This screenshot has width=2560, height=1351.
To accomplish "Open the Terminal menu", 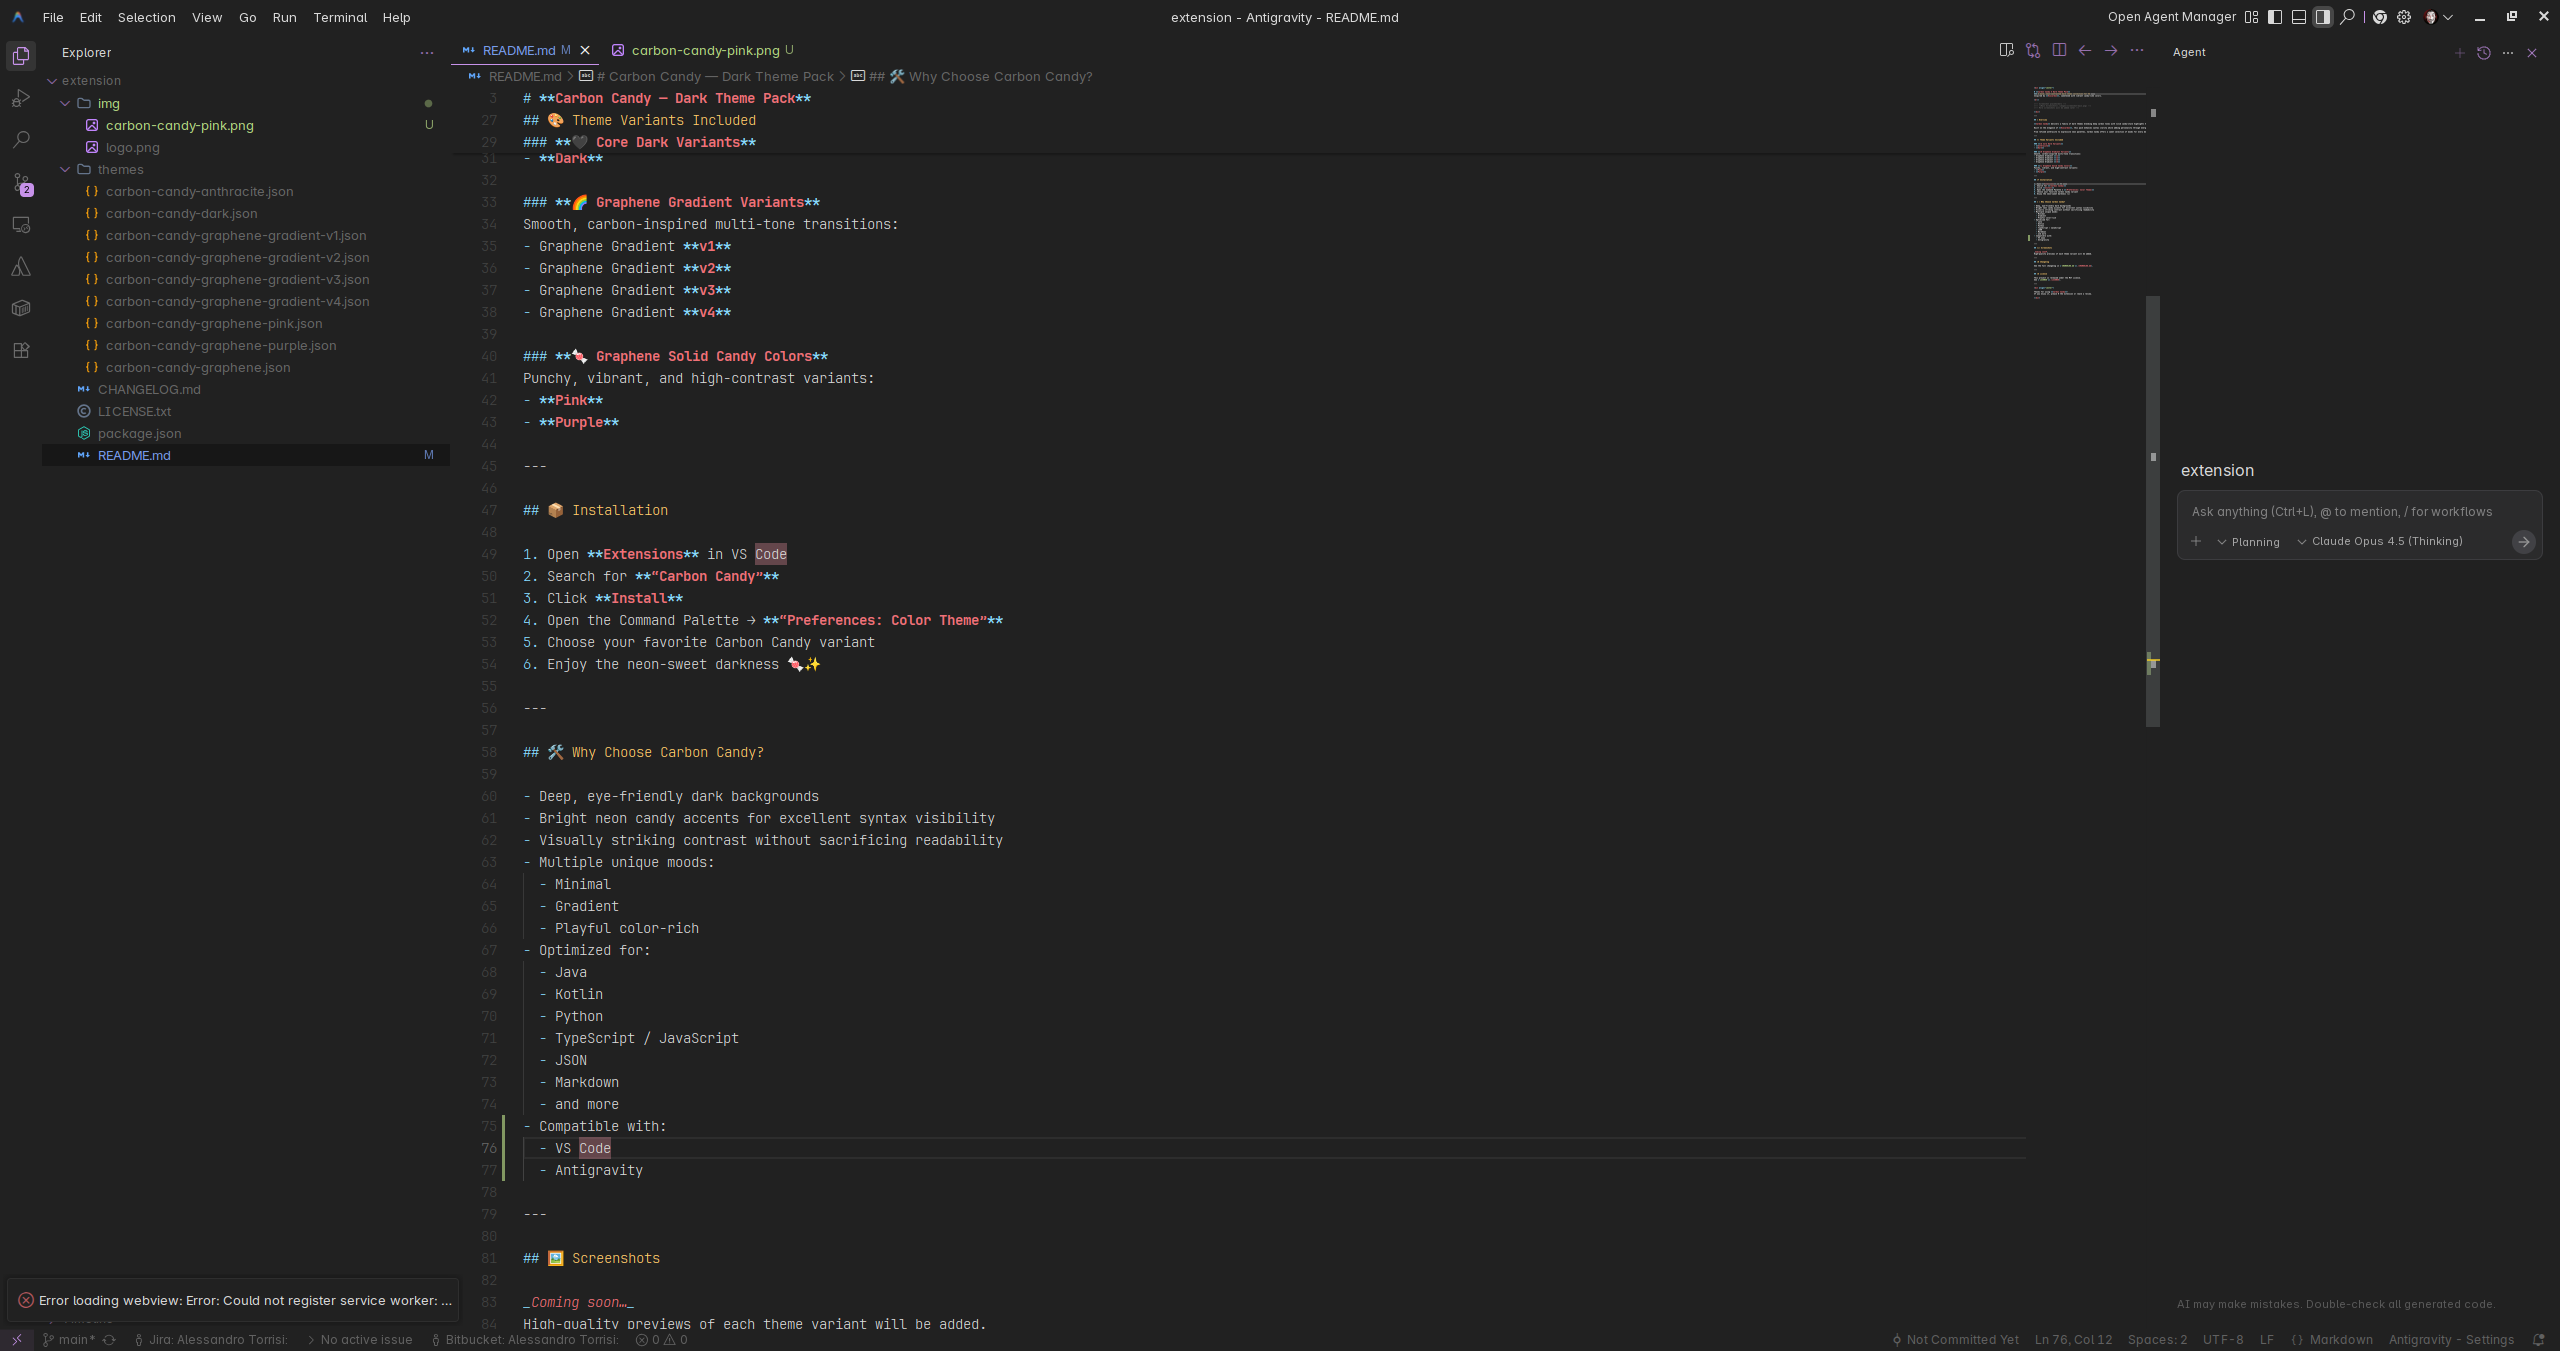I will coord(340,17).
